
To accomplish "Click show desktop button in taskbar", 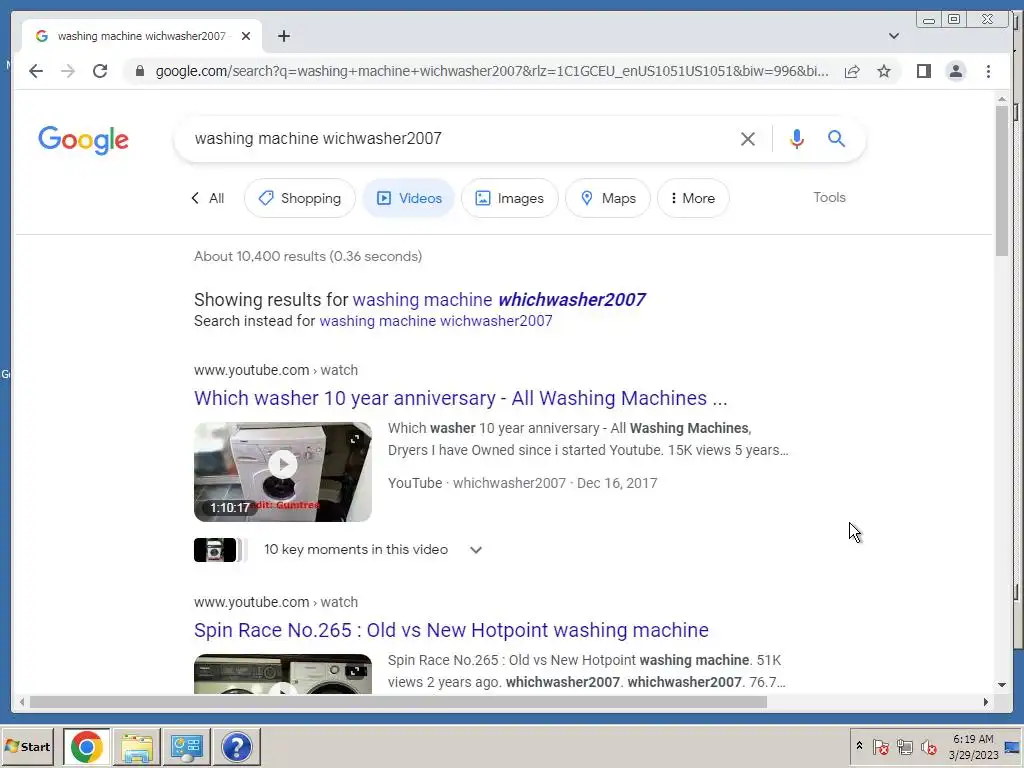I will pyautogui.click(x=1013, y=746).
